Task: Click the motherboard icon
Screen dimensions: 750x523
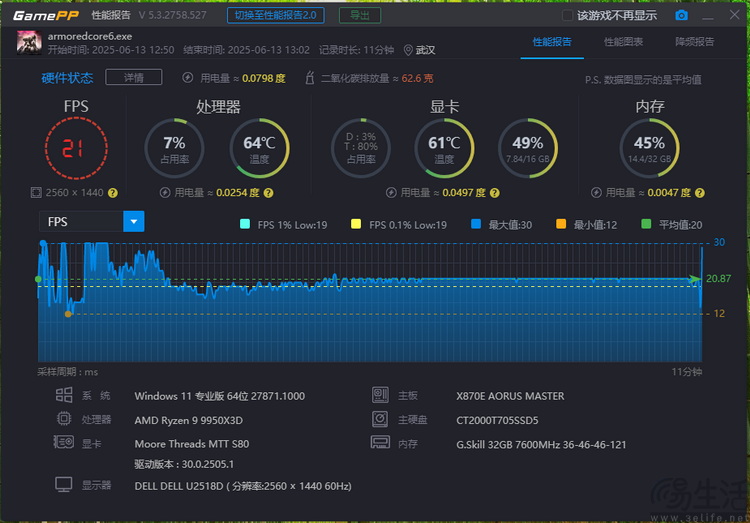Action: (x=380, y=395)
